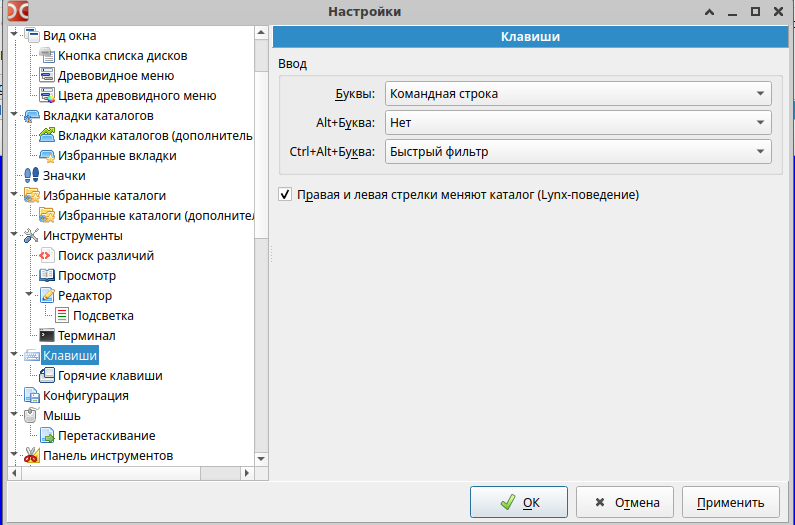Open the Ctrl+Alt+Буква dropdown
This screenshot has width=795, height=525.
pos(578,152)
